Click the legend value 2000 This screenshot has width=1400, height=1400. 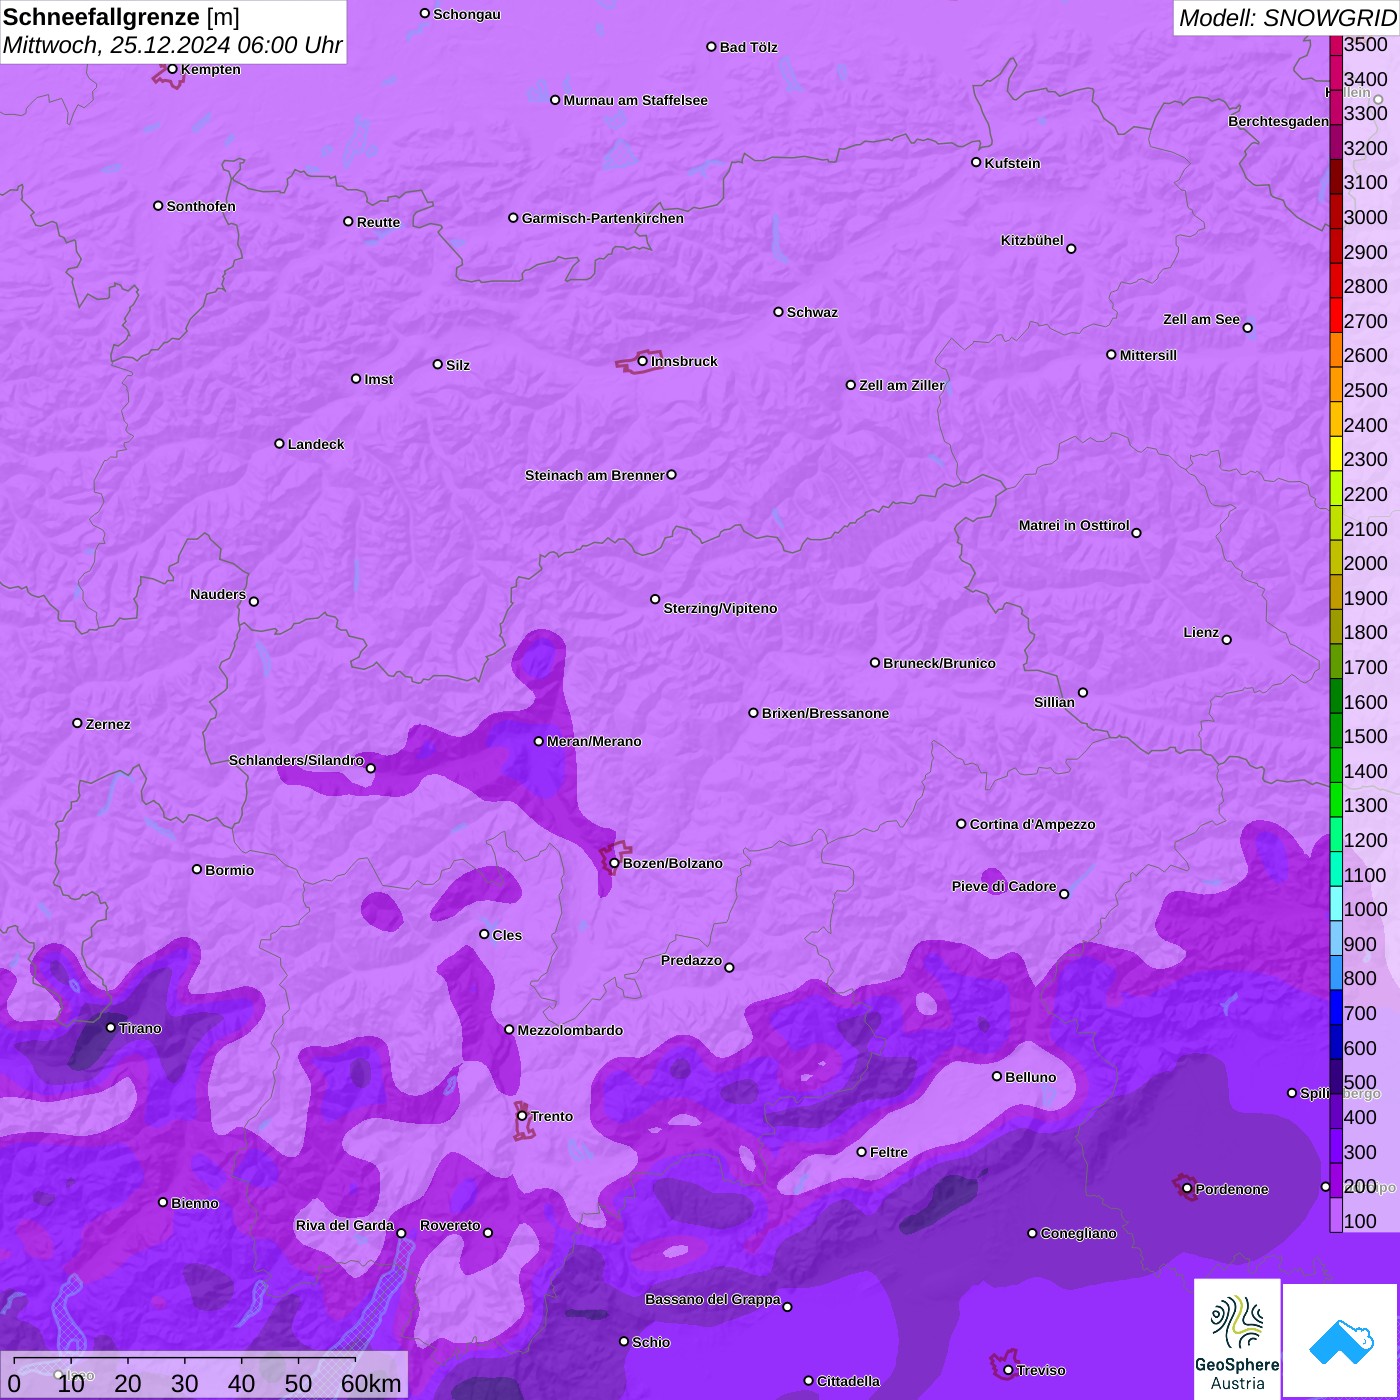(1365, 563)
